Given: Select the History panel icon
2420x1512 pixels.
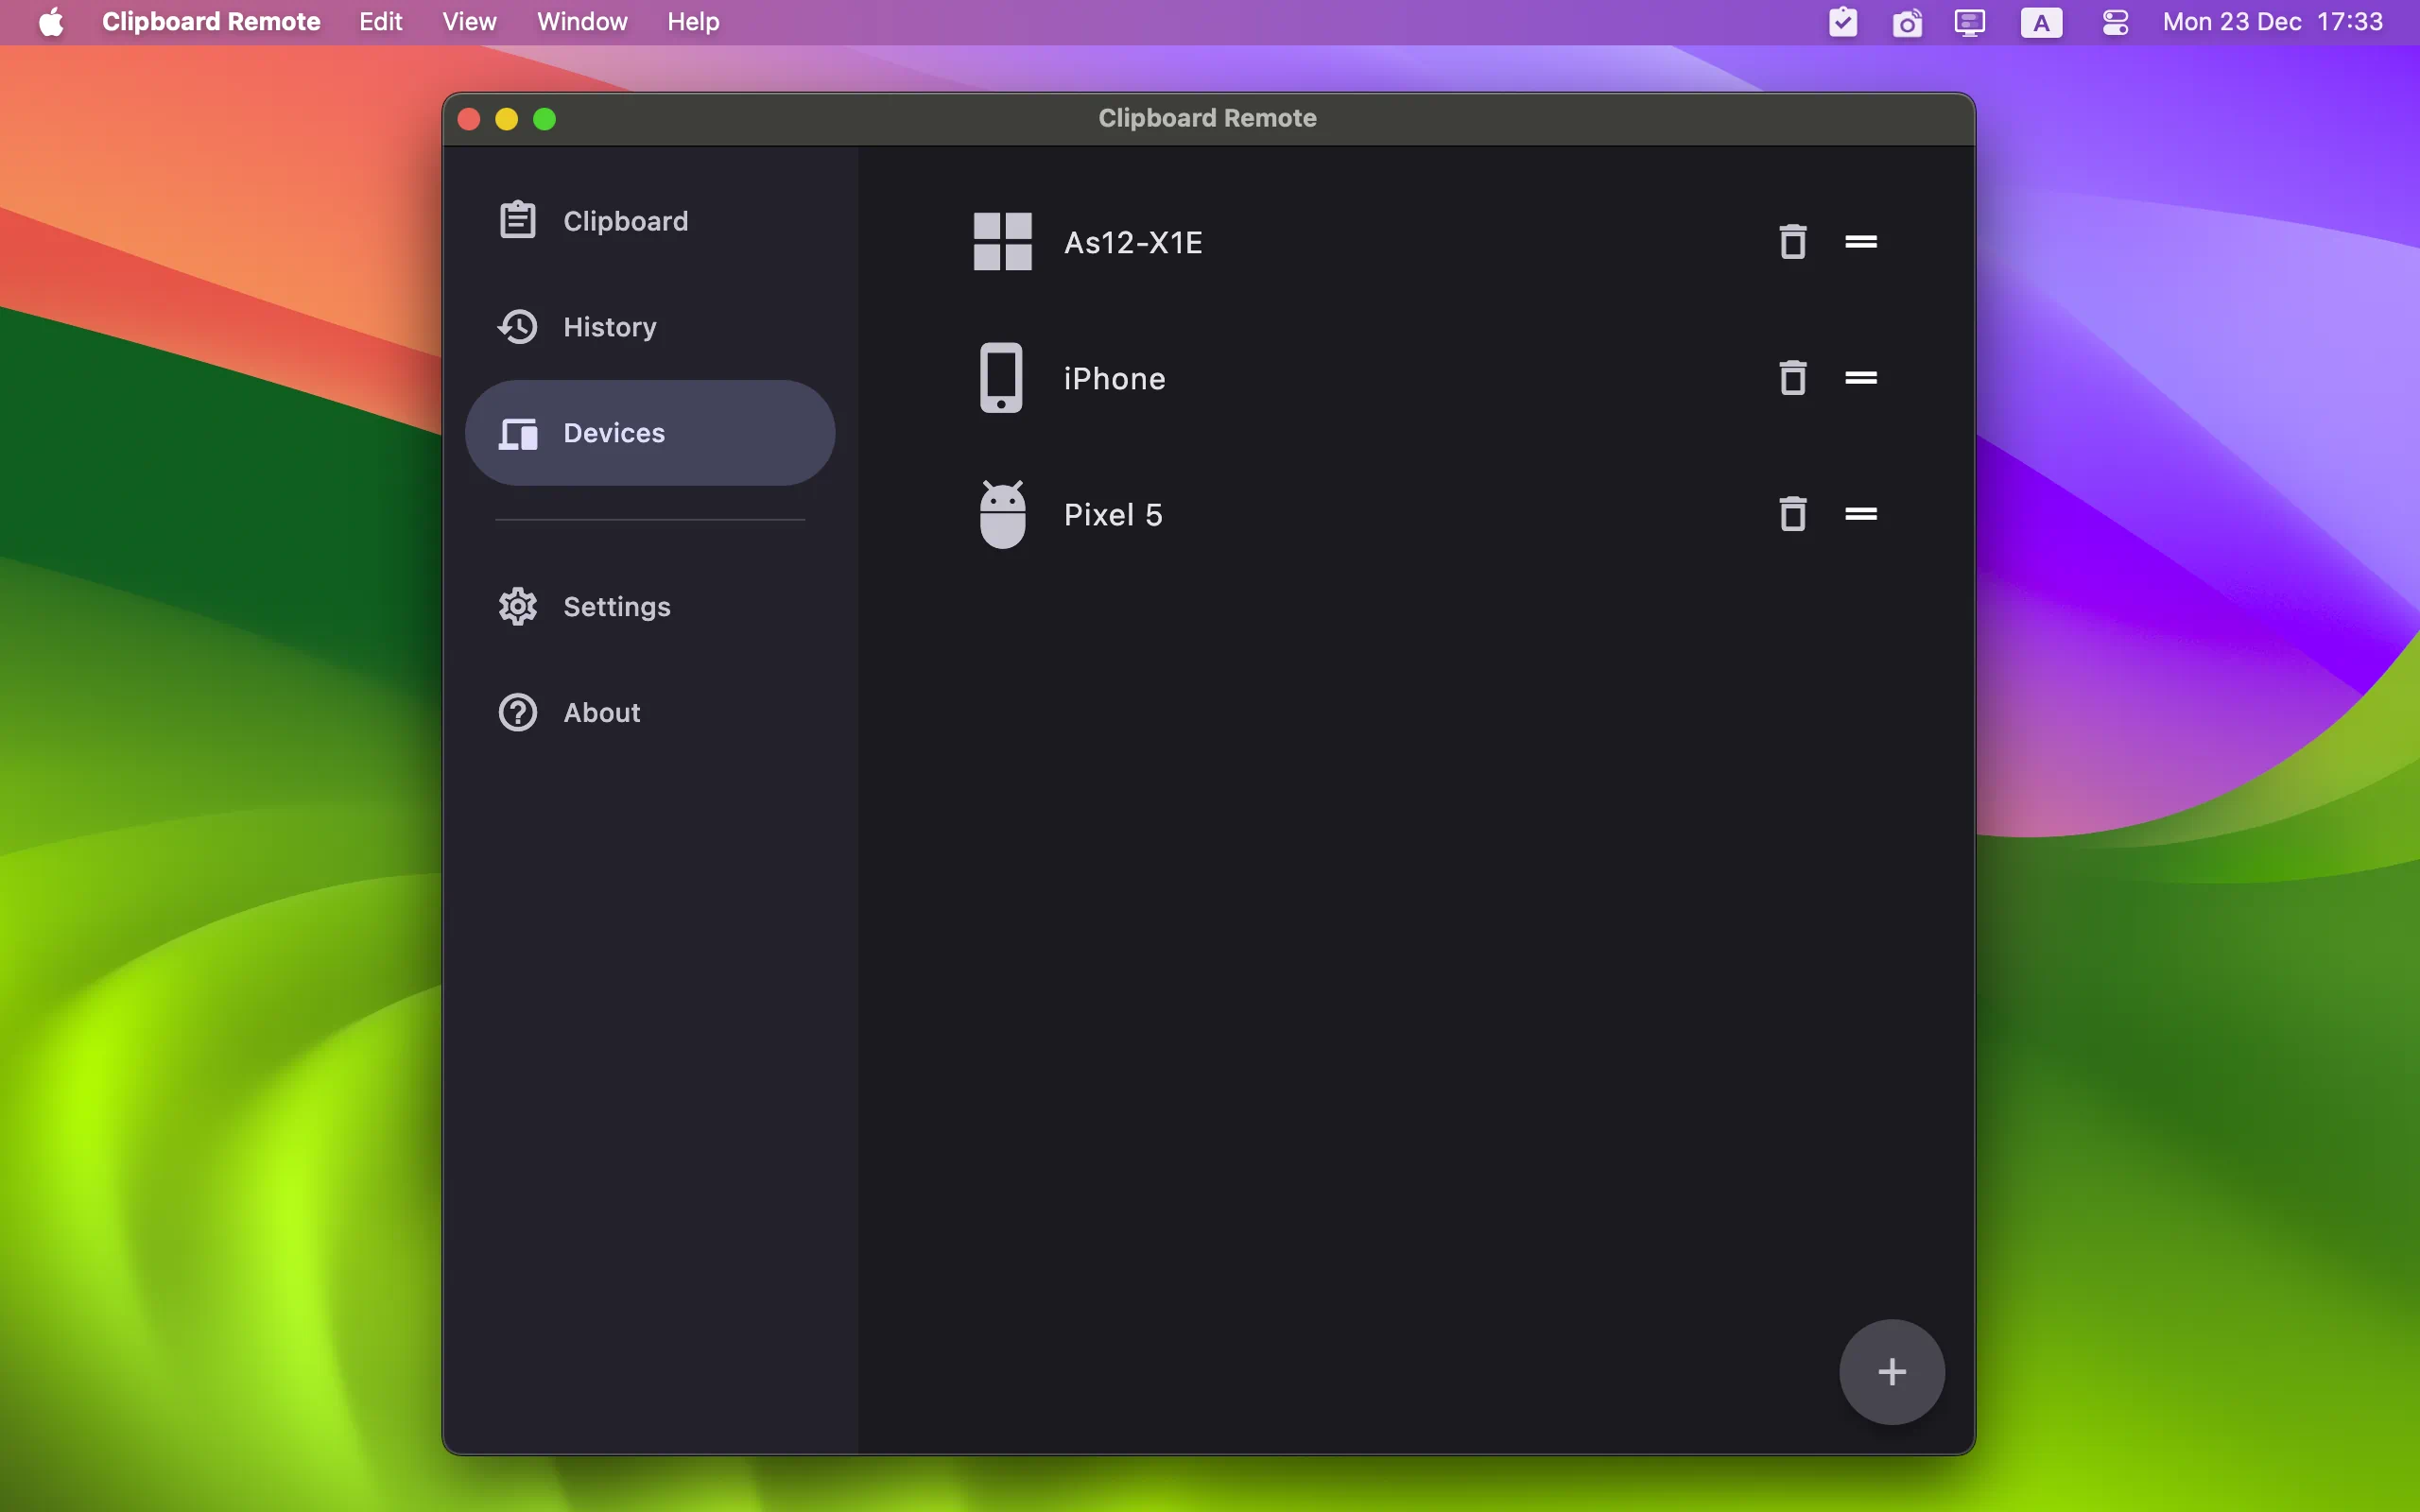Looking at the screenshot, I should tap(517, 328).
